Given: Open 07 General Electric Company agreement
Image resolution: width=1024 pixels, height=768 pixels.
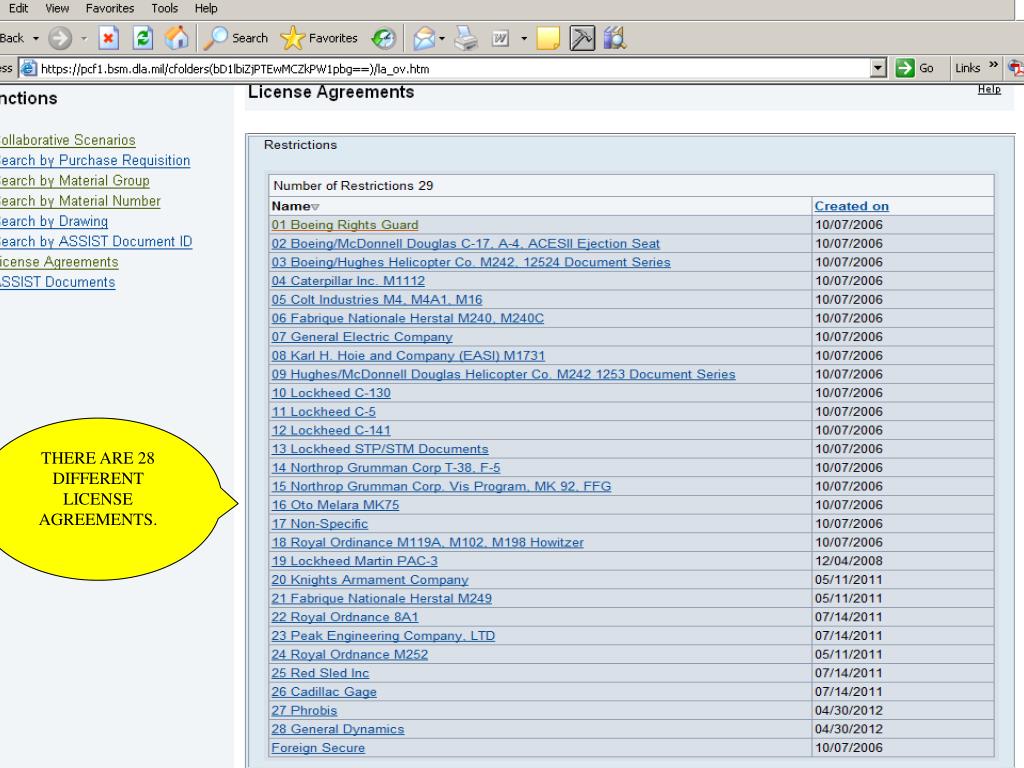Looking at the screenshot, I should [362, 337].
